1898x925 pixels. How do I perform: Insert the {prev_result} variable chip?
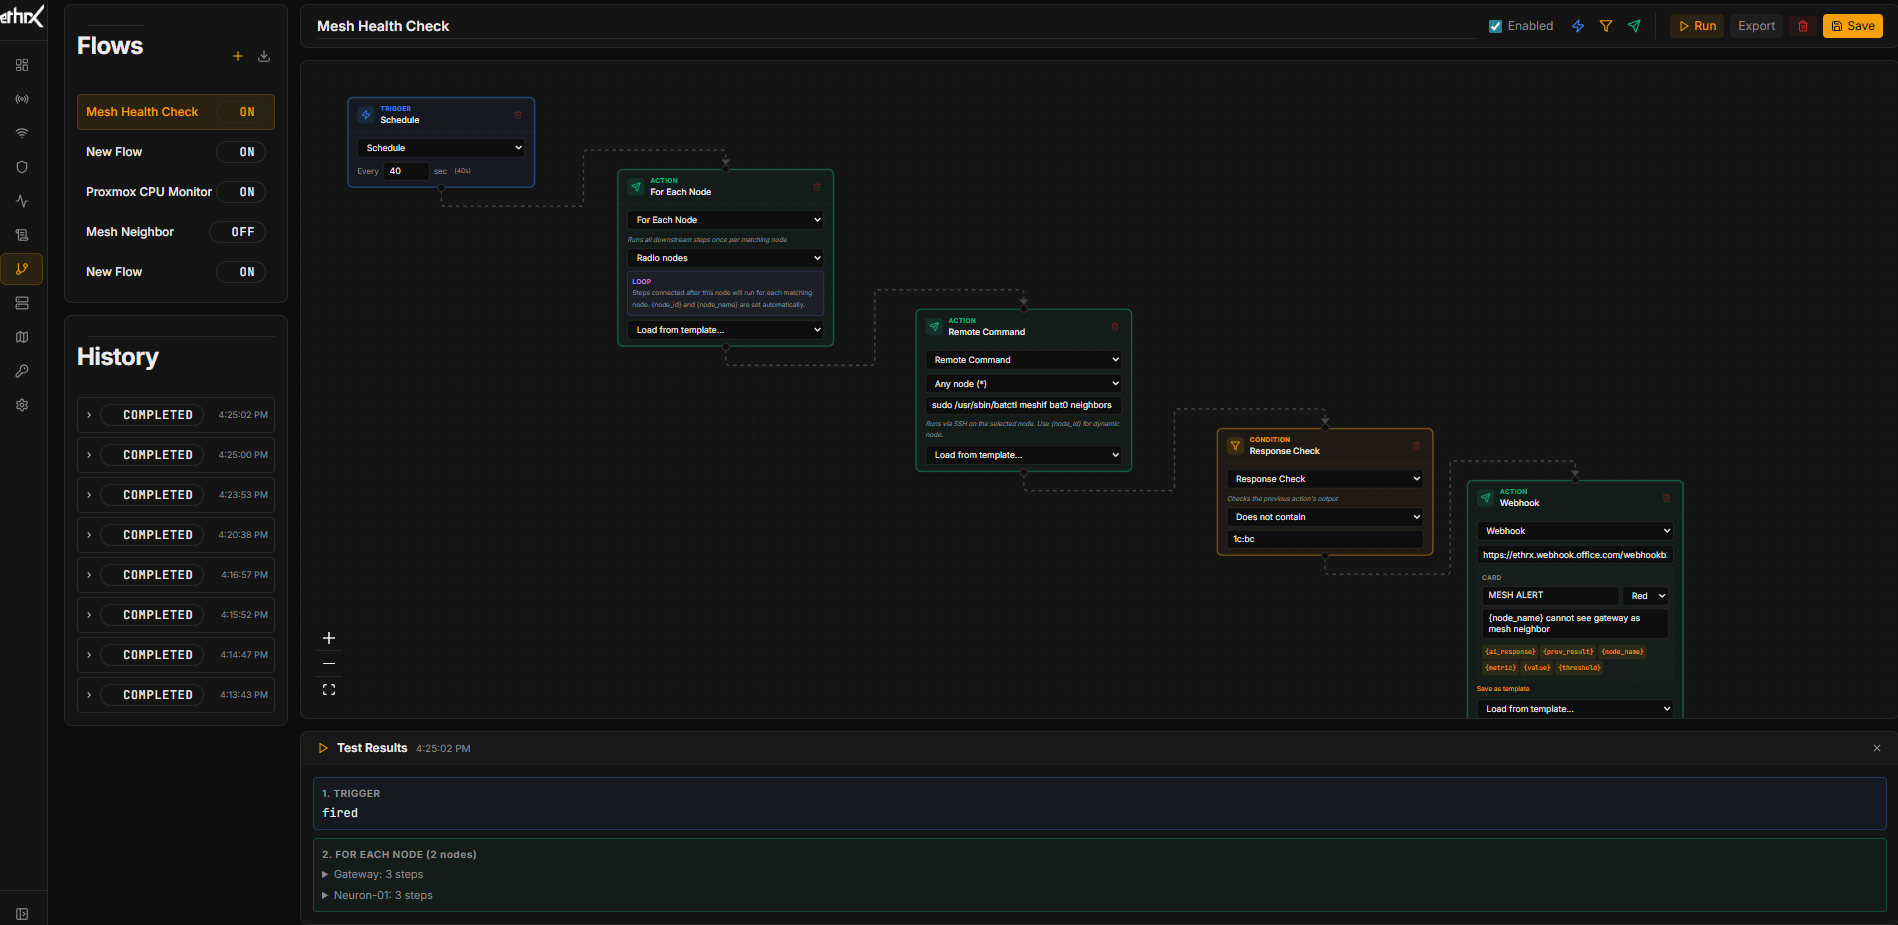click(x=1568, y=652)
